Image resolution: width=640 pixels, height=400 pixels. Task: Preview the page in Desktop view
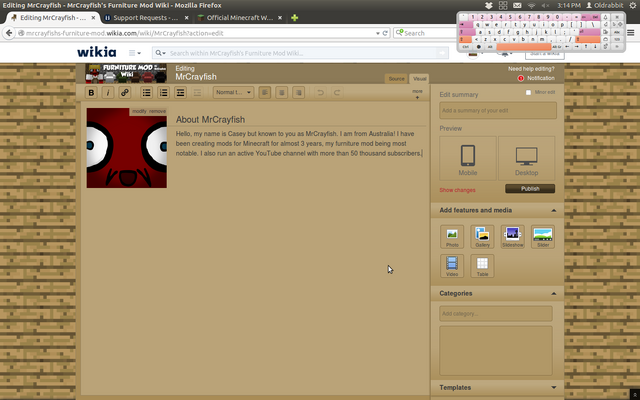point(527,158)
